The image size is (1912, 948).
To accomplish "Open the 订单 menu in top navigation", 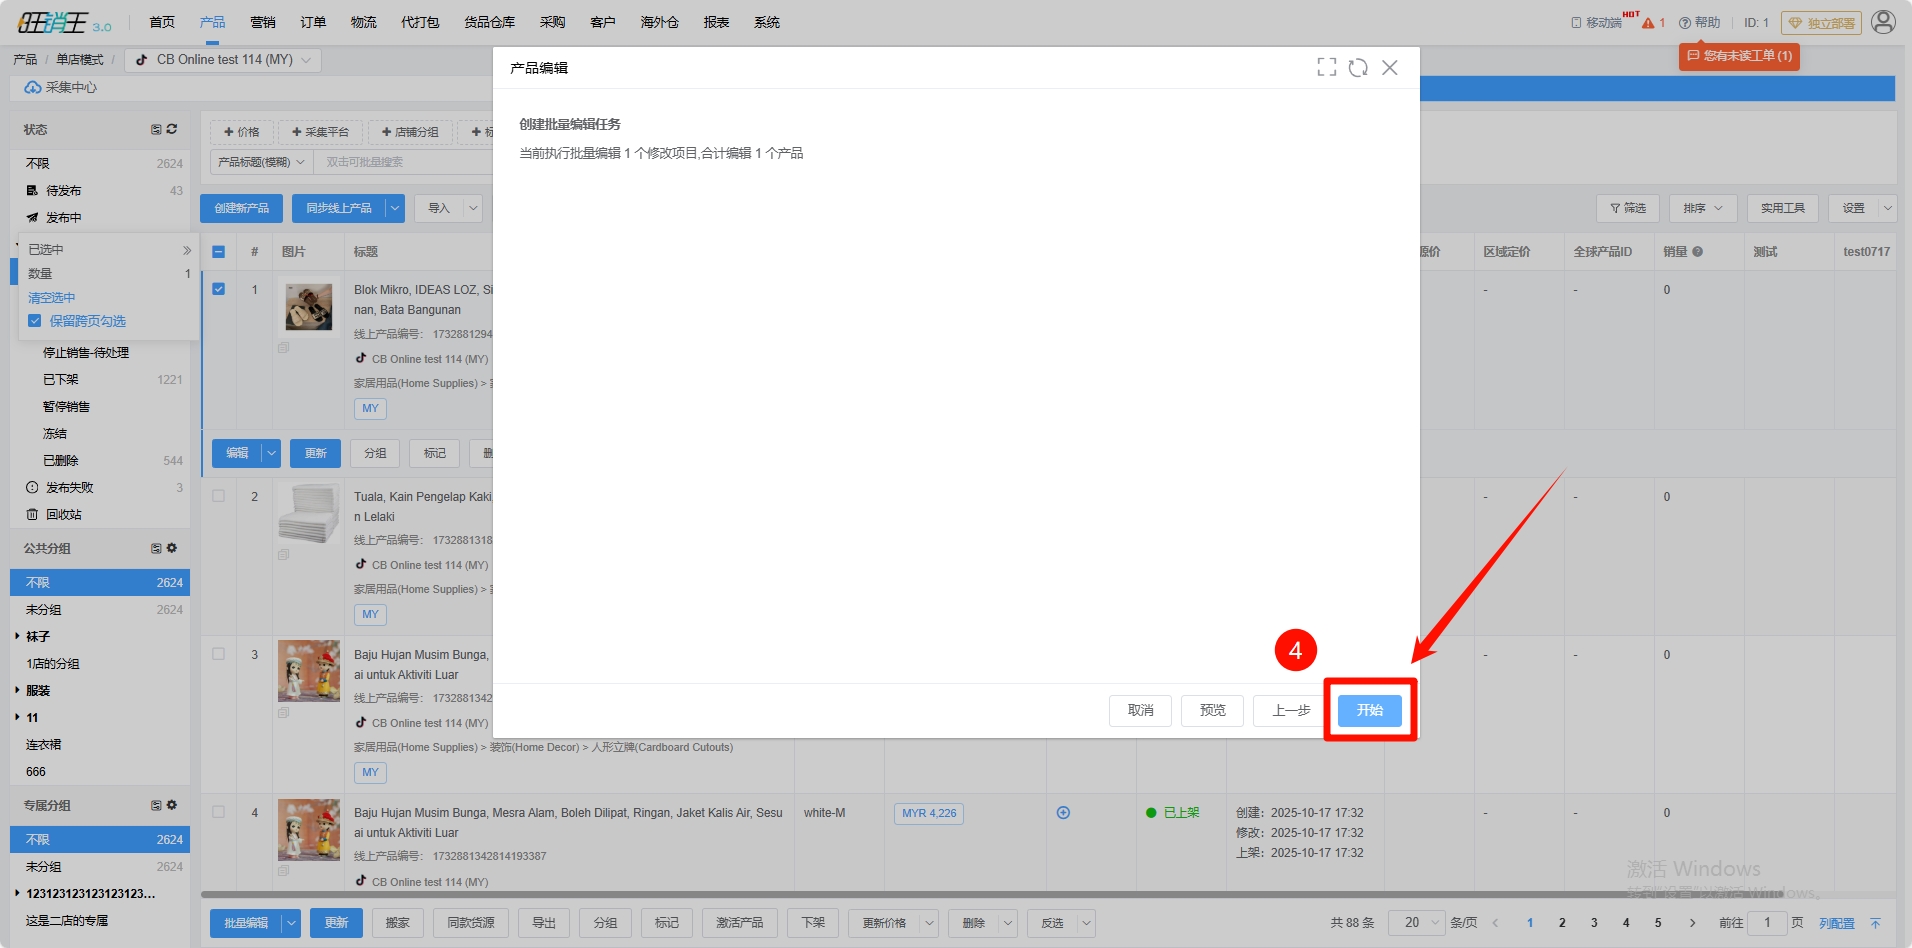I will 313,22.
